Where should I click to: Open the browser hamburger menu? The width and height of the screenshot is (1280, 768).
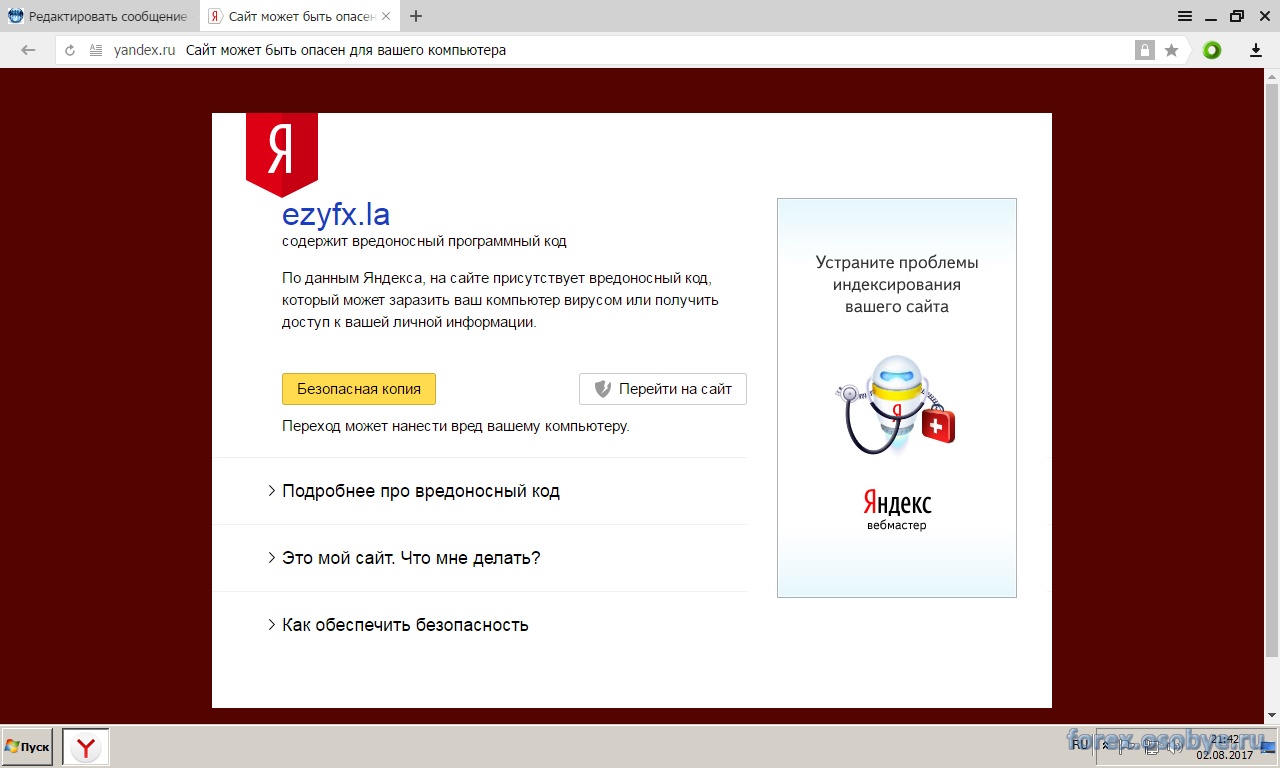[1185, 16]
